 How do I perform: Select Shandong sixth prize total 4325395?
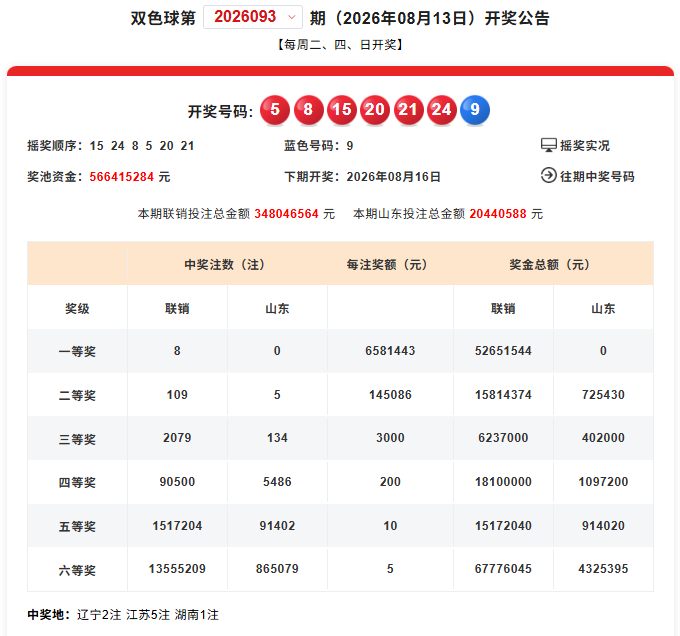pyautogui.click(x=603, y=568)
